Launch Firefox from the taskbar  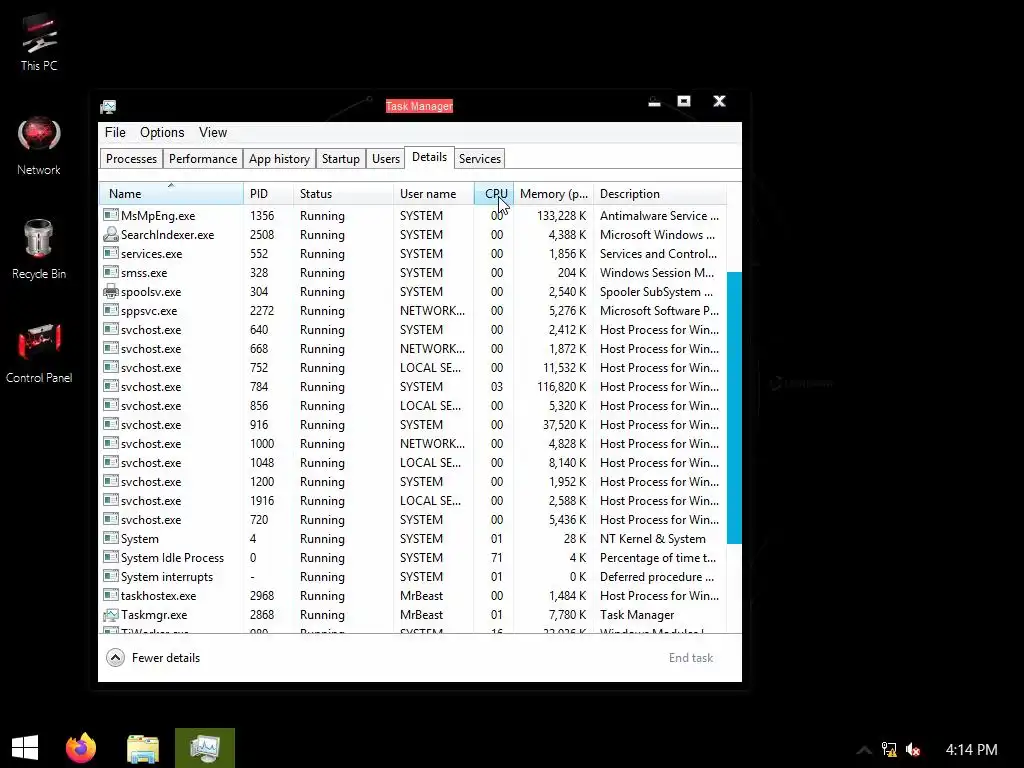(81, 748)
